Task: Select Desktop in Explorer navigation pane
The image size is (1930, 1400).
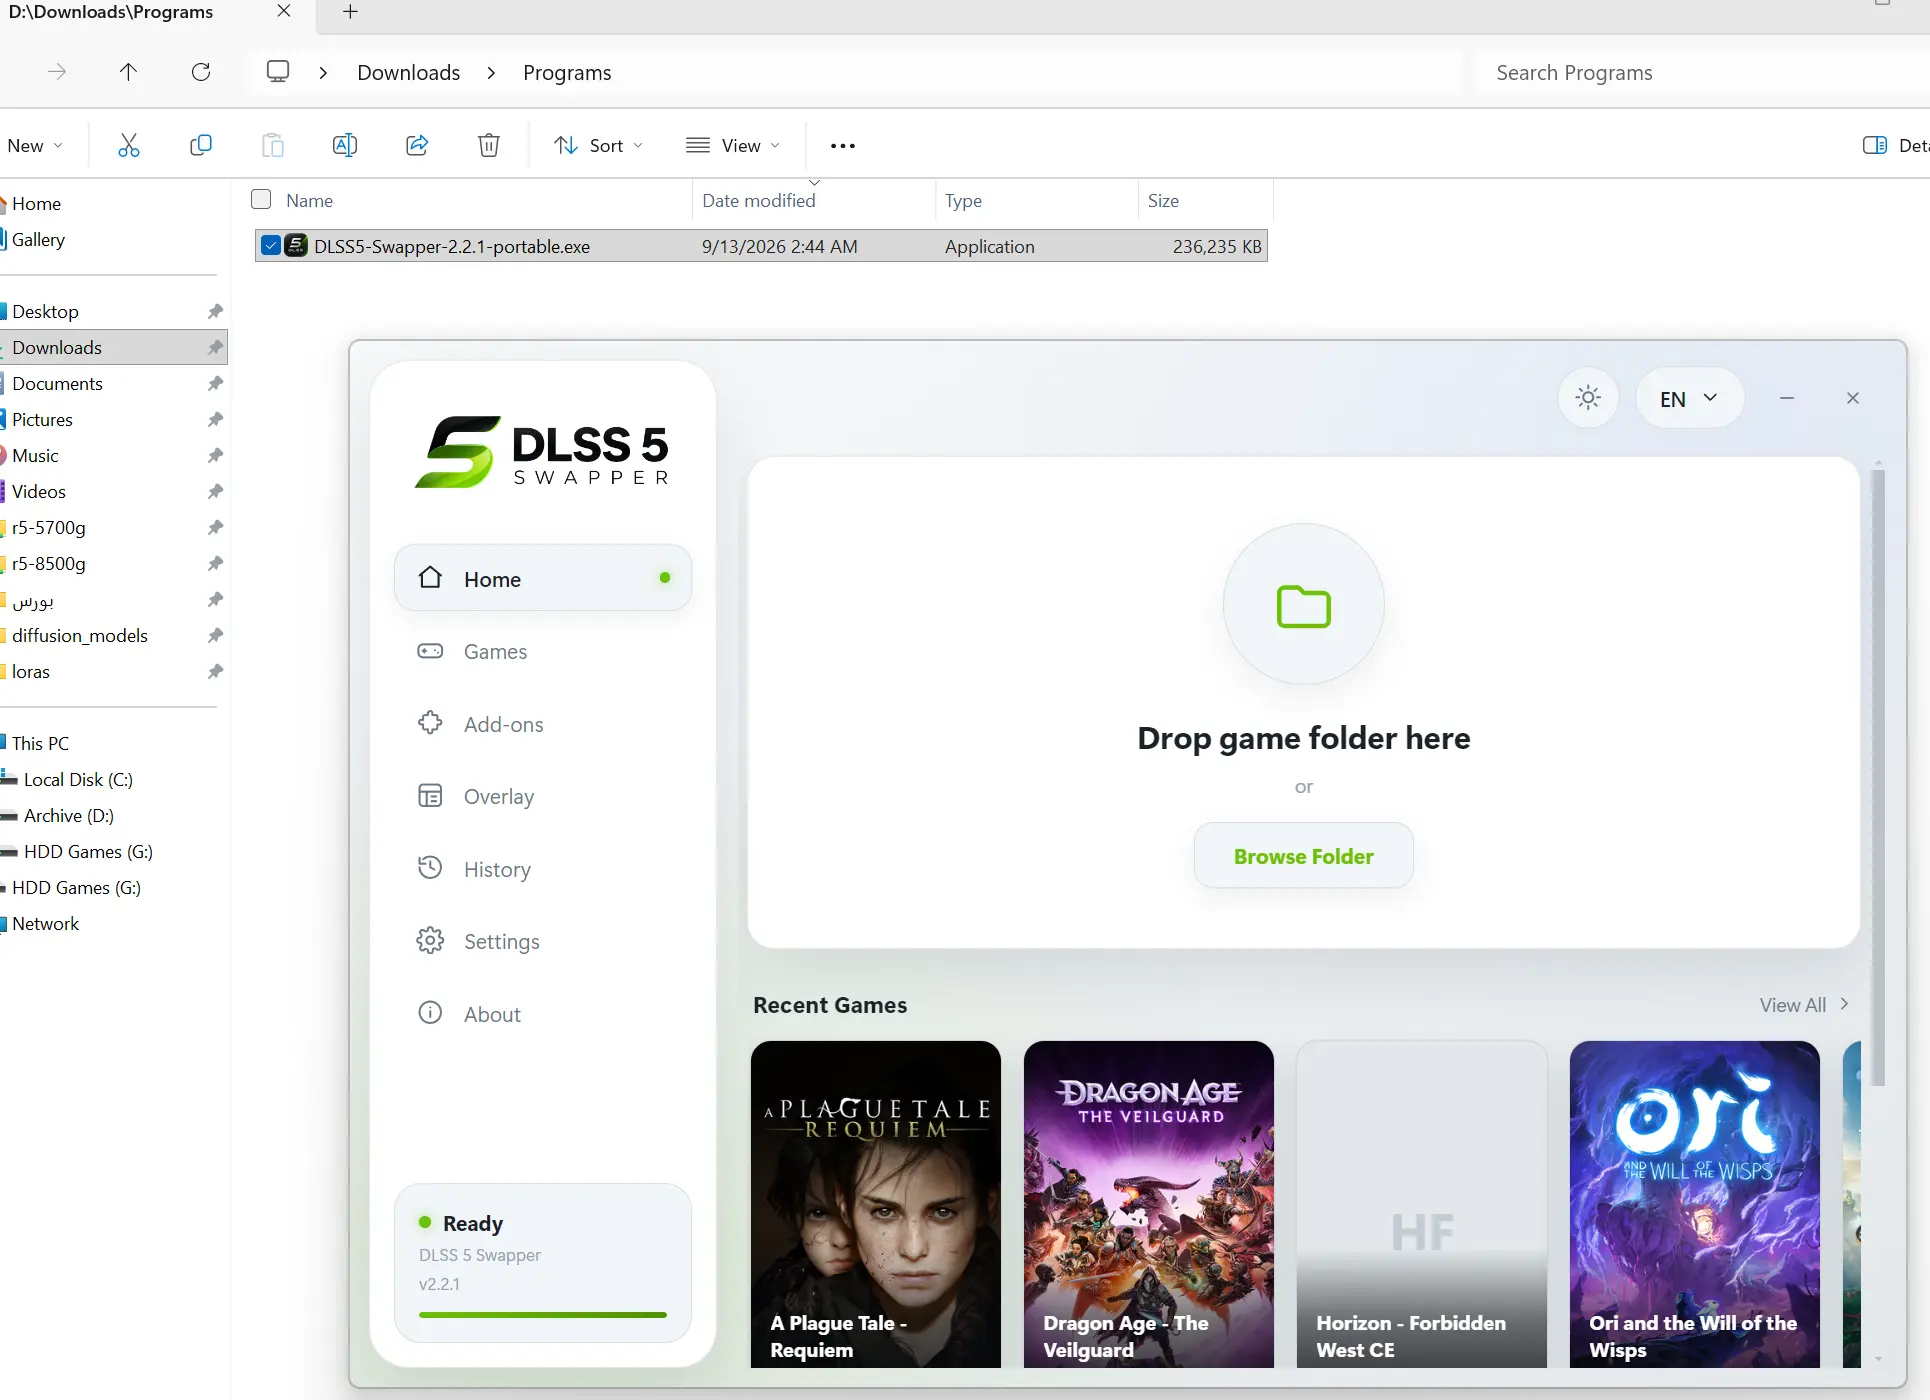Action: coord(113,312)
